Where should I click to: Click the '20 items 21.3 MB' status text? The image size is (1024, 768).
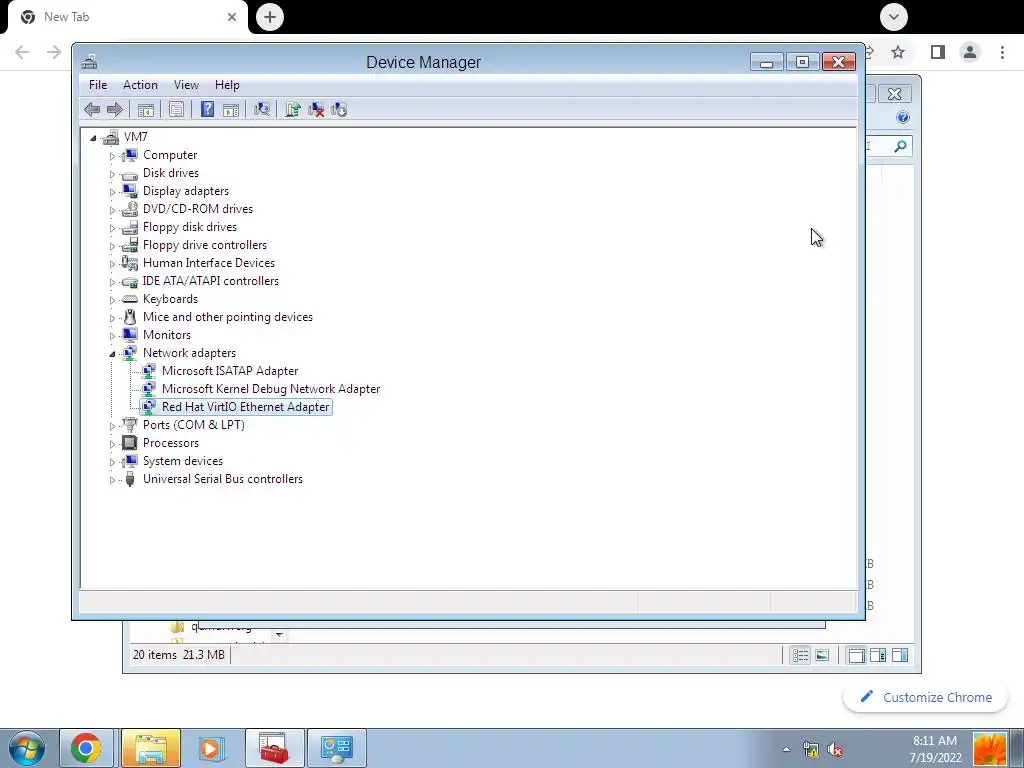click(178, 655)
